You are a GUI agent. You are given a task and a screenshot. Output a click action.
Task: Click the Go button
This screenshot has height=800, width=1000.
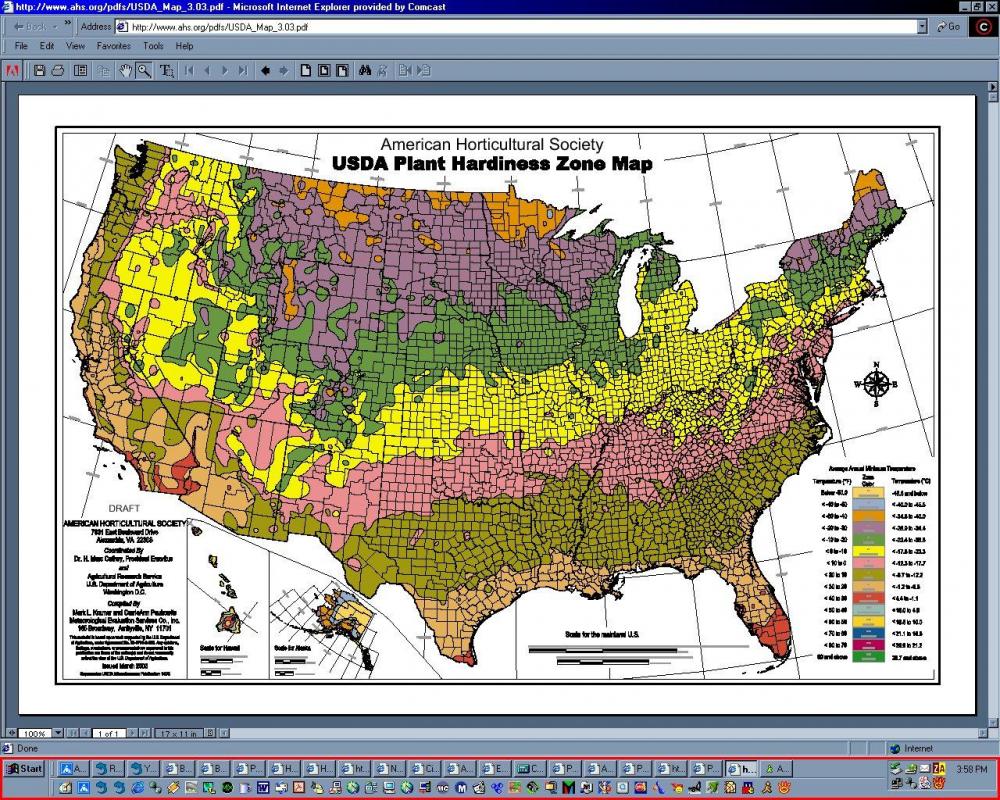949,27
